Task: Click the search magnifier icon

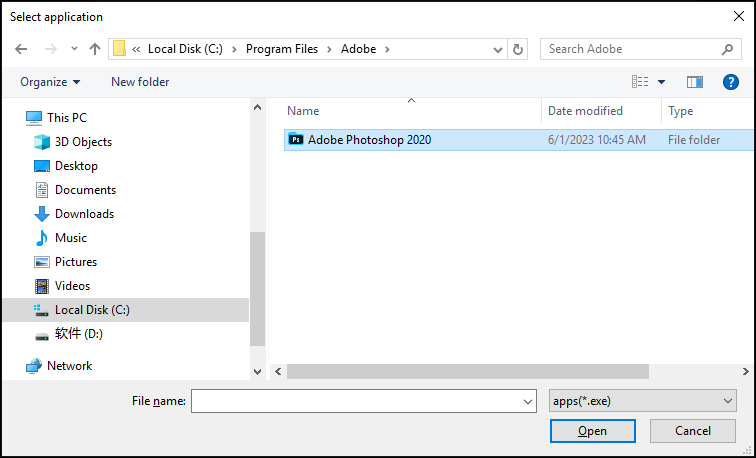Action: [727, 49]
